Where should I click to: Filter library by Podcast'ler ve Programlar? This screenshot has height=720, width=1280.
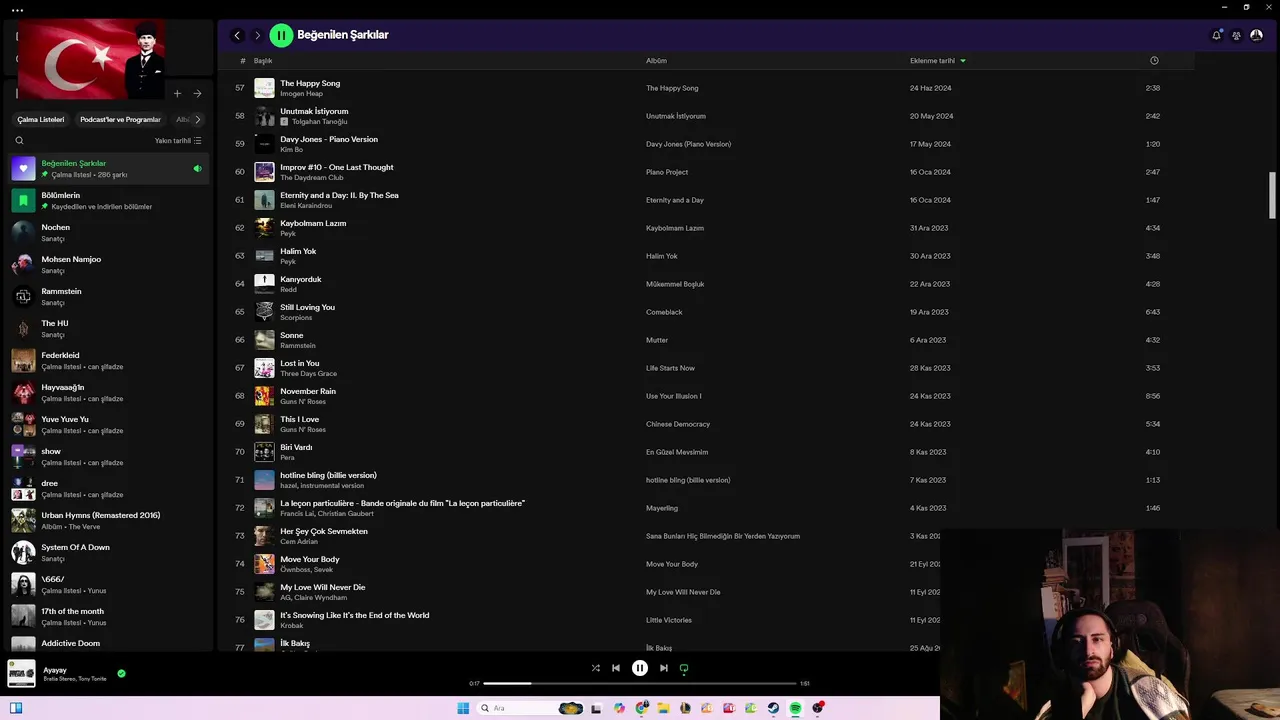tap(120, 119)
